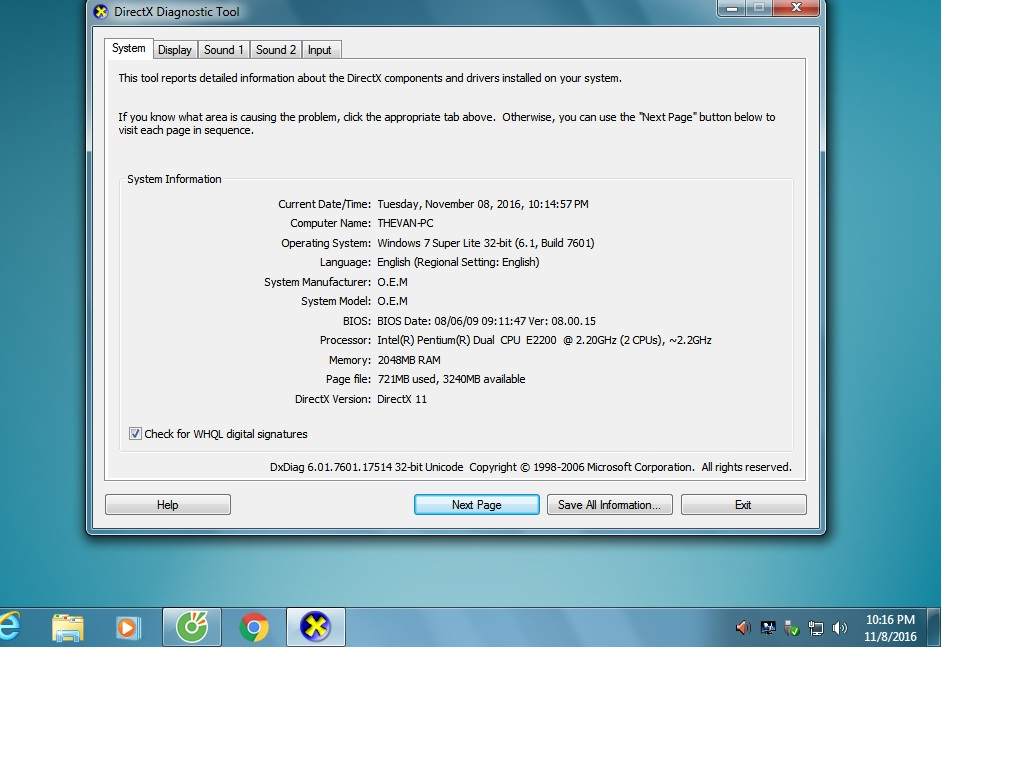Click the Help button
This screenshot has height=768, width=1024.
(x=168, y=505)
